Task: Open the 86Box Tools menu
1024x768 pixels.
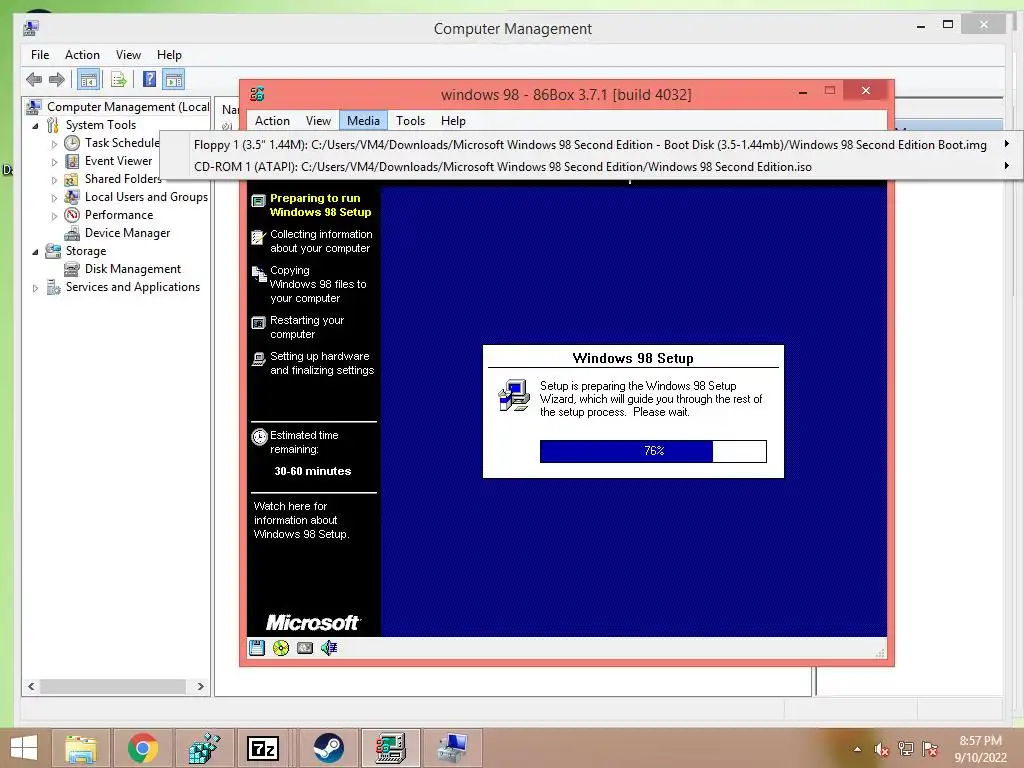Action: coord(410,121)
